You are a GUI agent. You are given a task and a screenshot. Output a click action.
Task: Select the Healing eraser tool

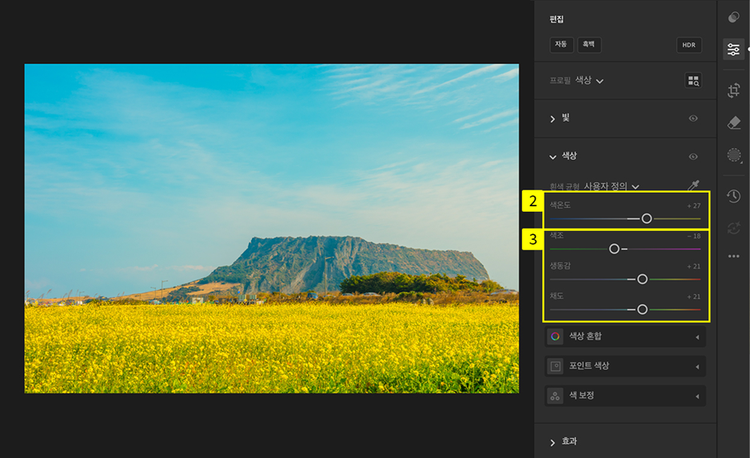[x=734, y=122]
